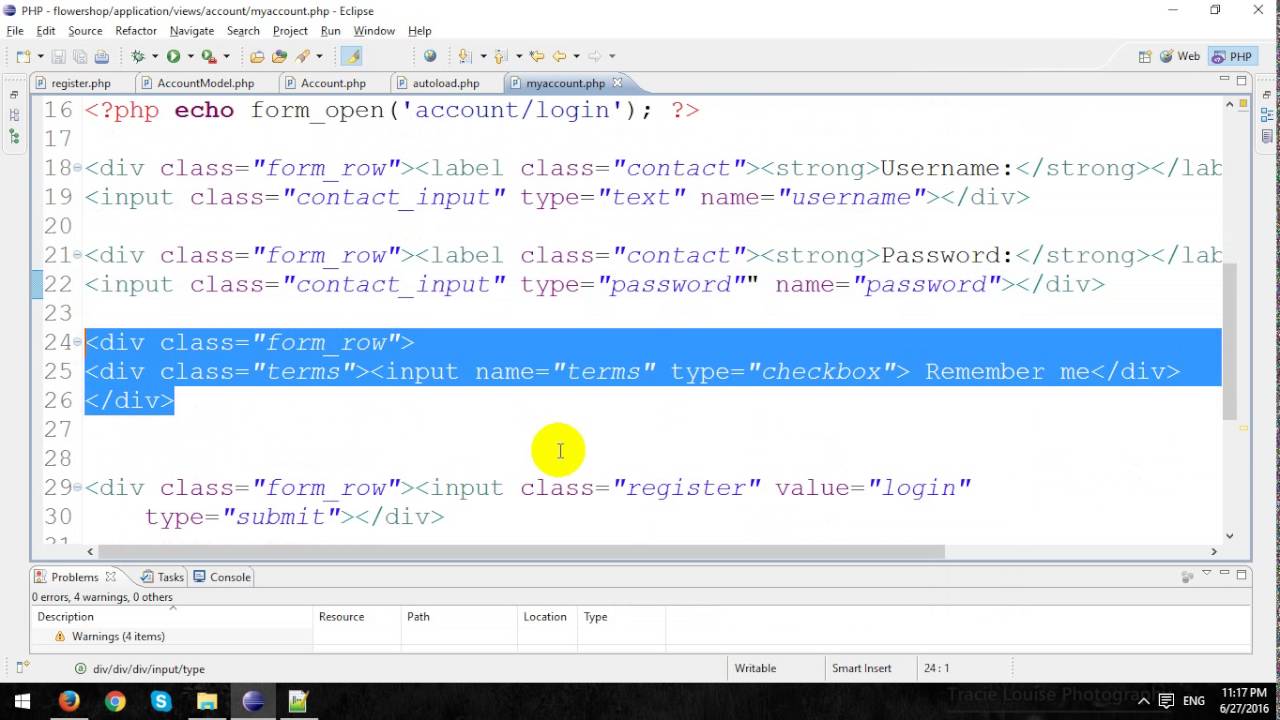Open the Debug dropdown arrow

coord(155,57)
